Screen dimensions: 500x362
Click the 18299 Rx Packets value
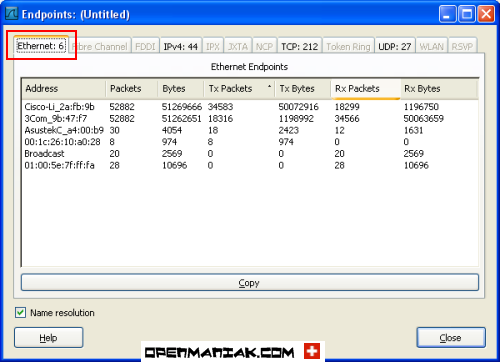(x=347, y=107)
